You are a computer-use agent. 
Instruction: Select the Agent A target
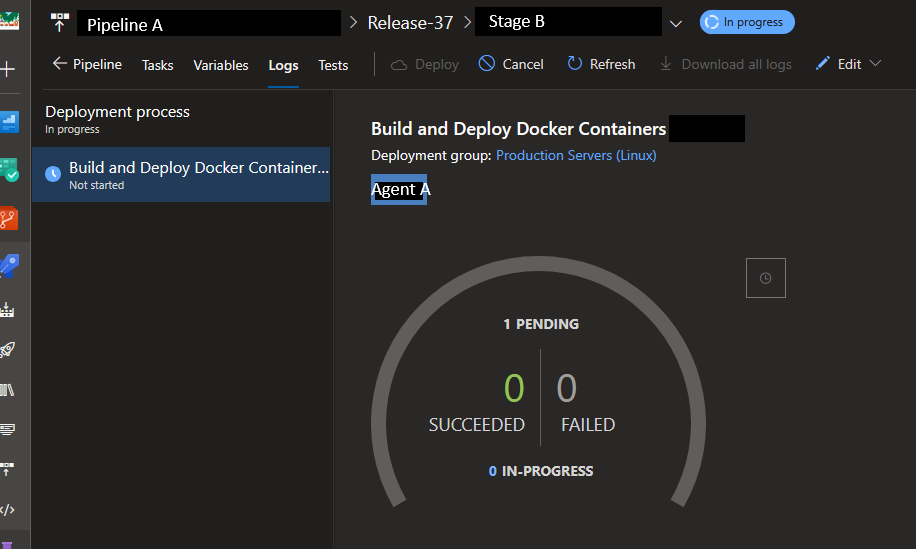(x=400, y=189)
